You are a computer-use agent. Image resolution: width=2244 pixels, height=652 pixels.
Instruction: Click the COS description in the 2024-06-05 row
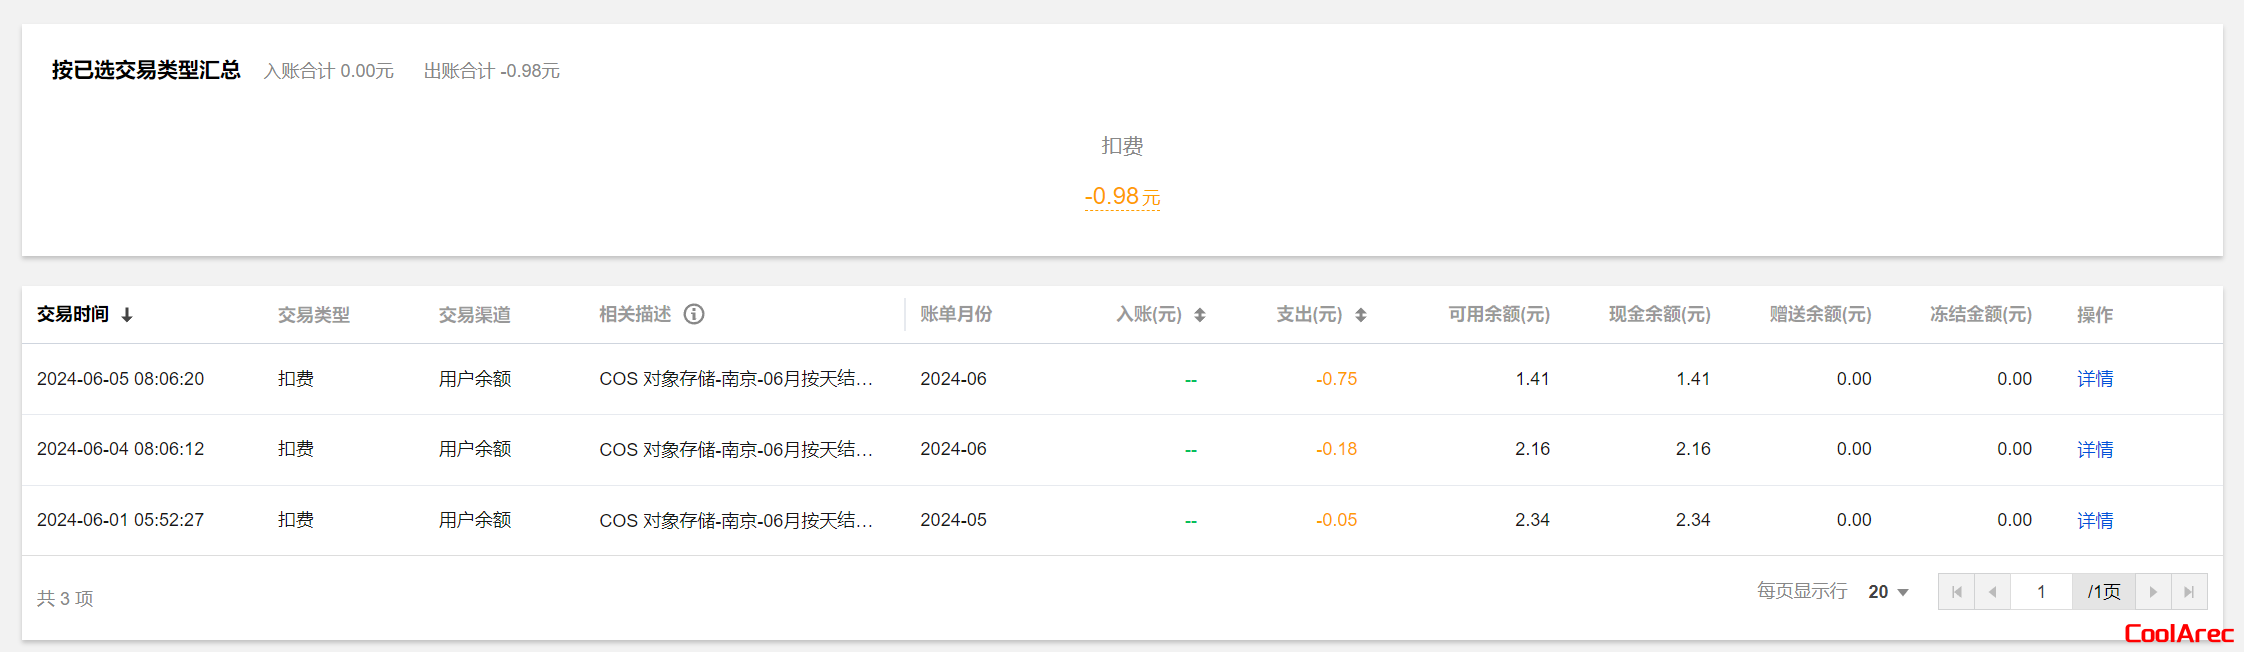[x=736, y=379]
